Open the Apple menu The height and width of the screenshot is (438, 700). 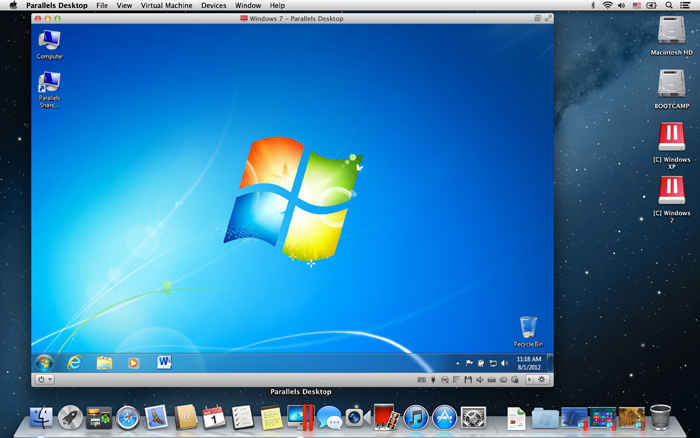13,5
